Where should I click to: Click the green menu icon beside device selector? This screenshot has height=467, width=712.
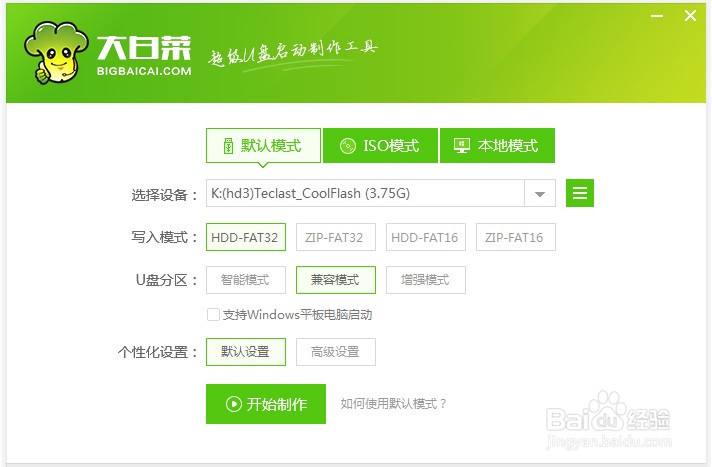click(x=579, y=193)
